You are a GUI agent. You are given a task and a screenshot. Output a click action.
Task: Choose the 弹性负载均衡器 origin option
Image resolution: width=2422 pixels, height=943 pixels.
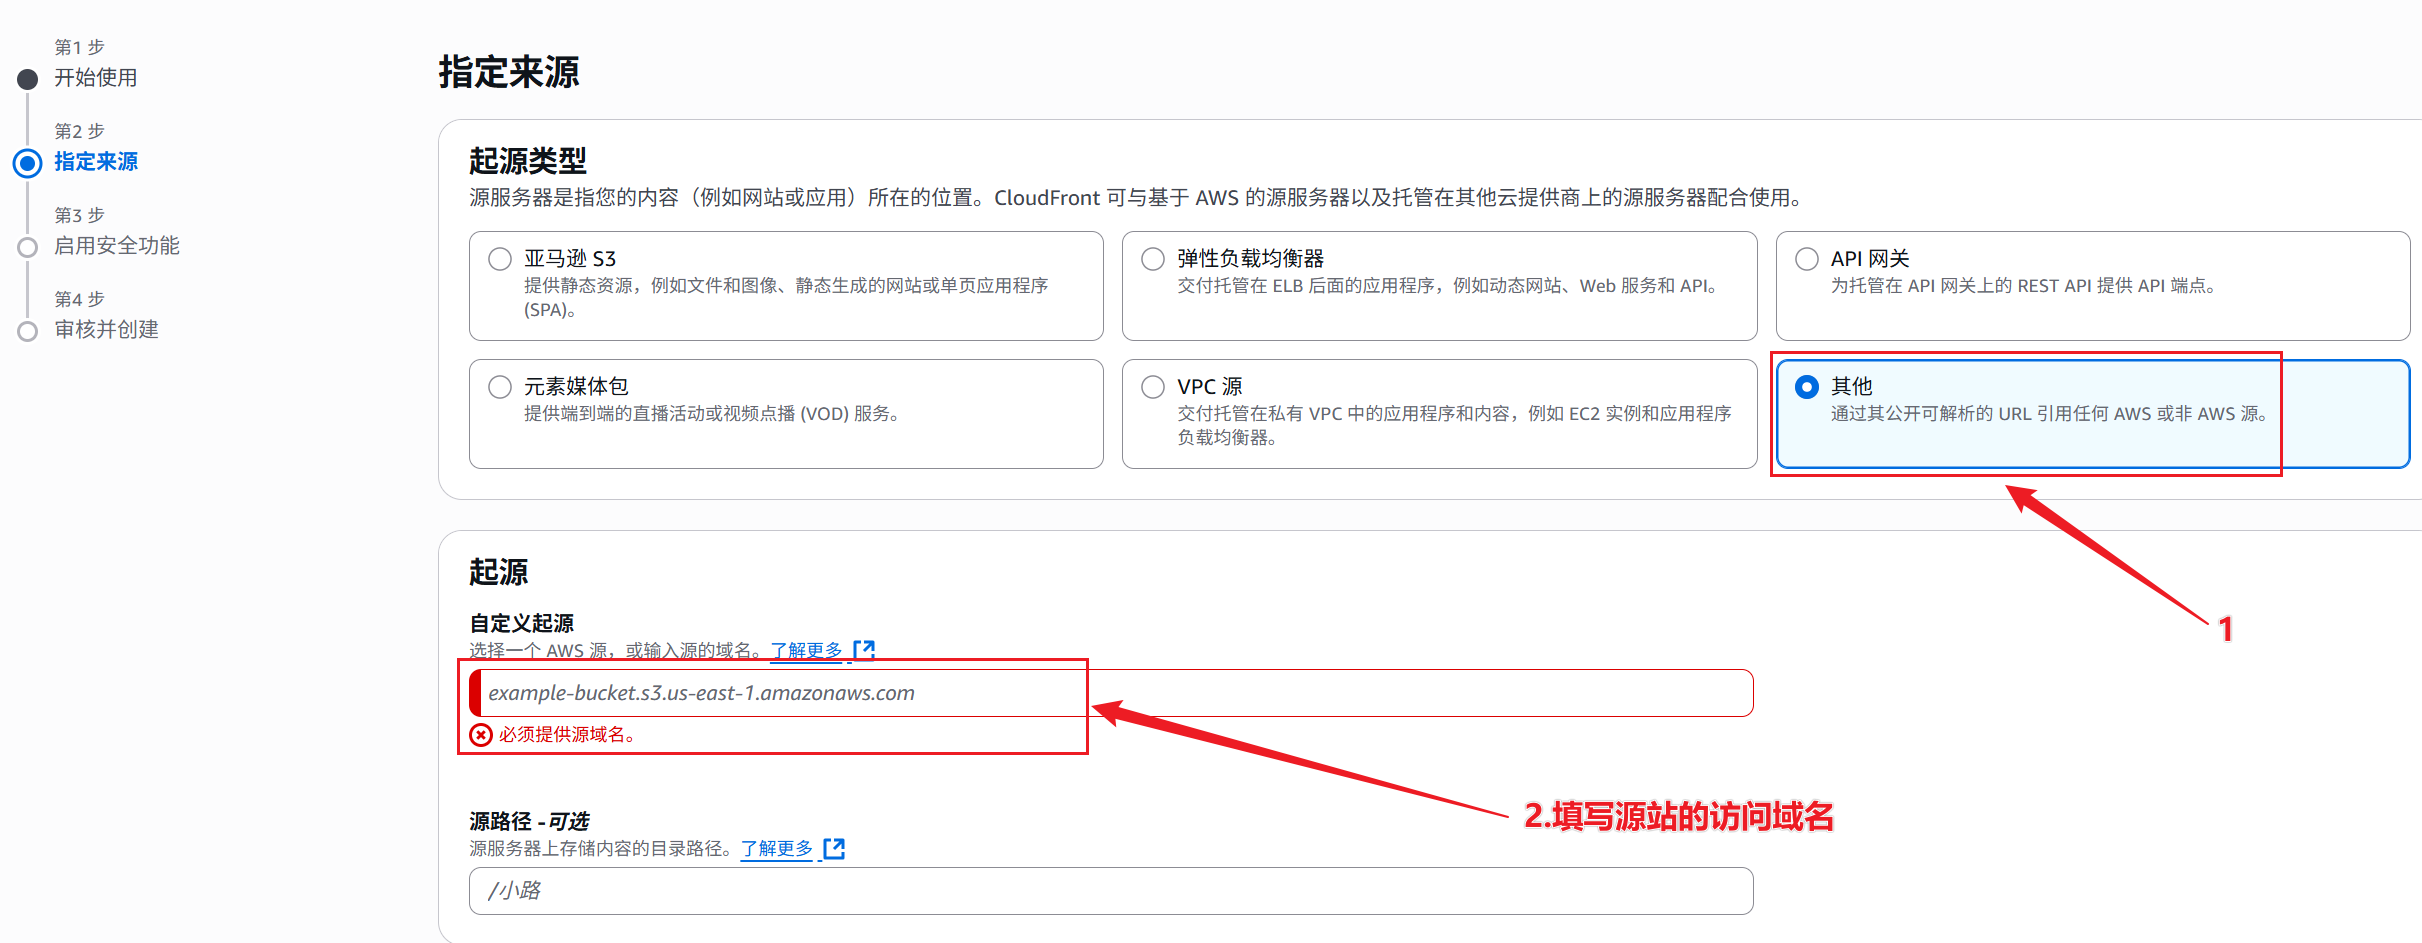click(1153, 259)
